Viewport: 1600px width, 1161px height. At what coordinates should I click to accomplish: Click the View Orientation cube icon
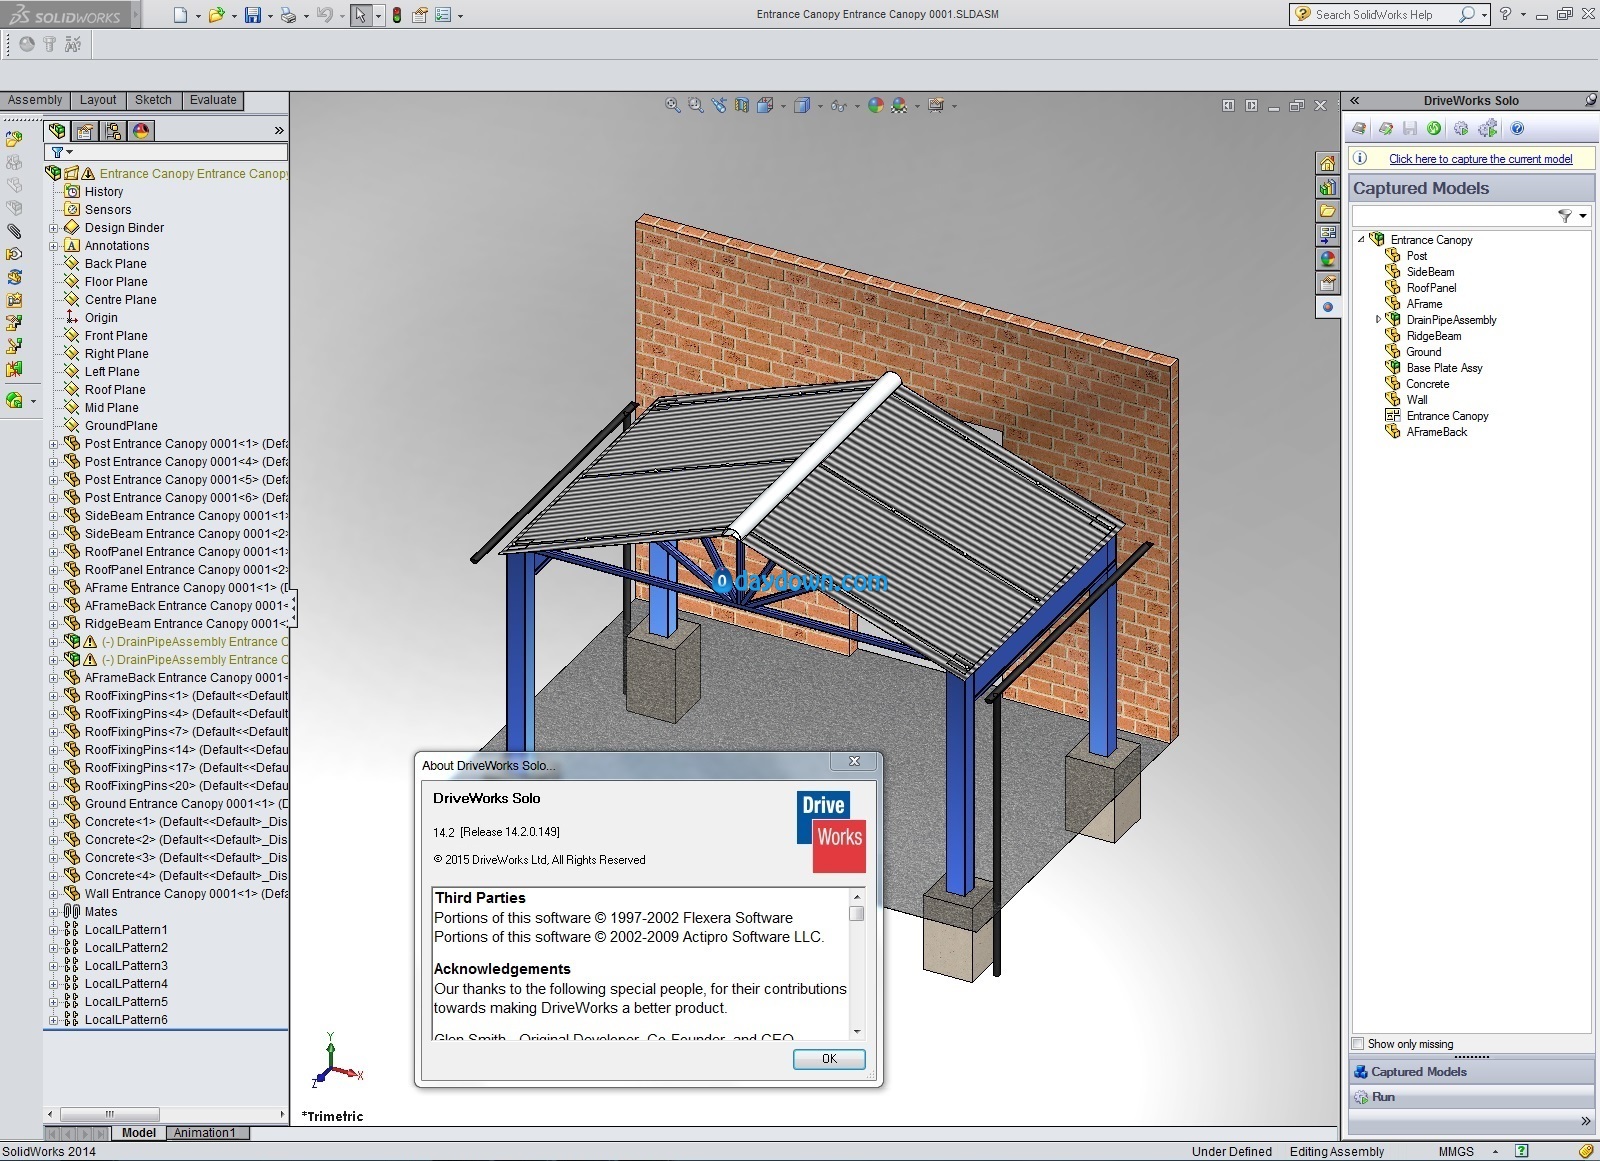[765, 105]
